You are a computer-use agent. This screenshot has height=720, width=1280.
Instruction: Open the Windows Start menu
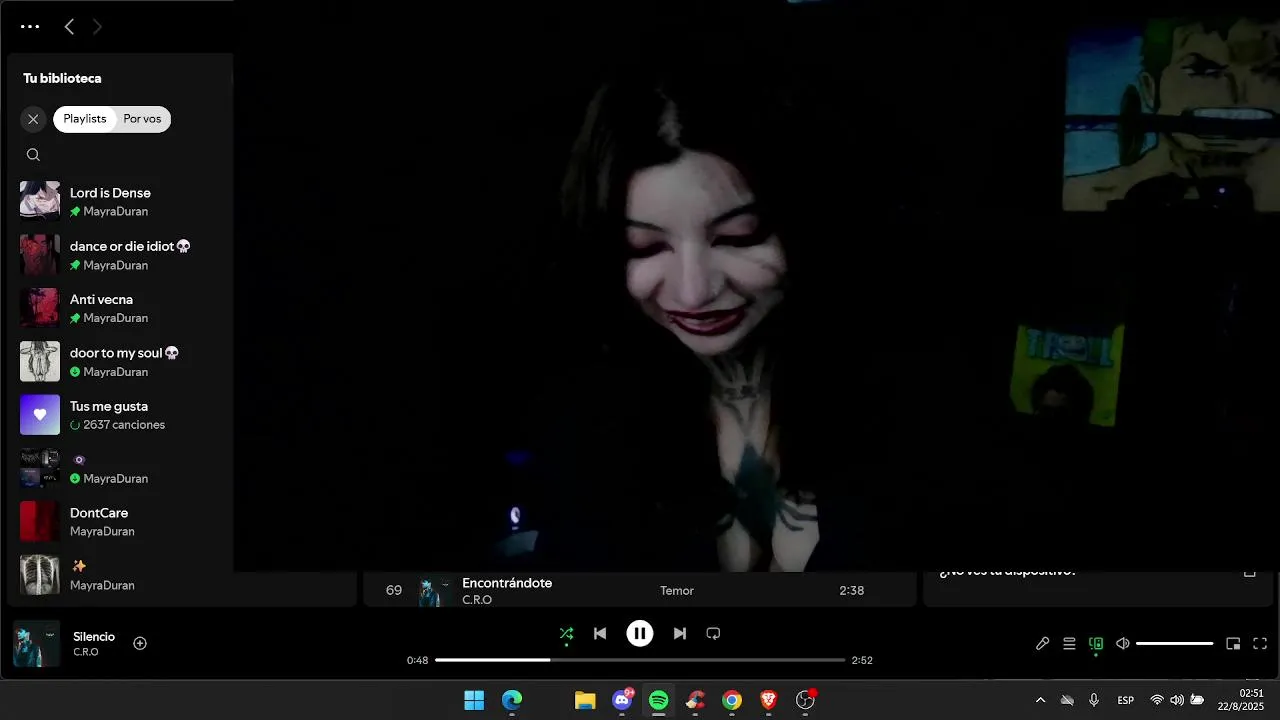tap(474, 700)
